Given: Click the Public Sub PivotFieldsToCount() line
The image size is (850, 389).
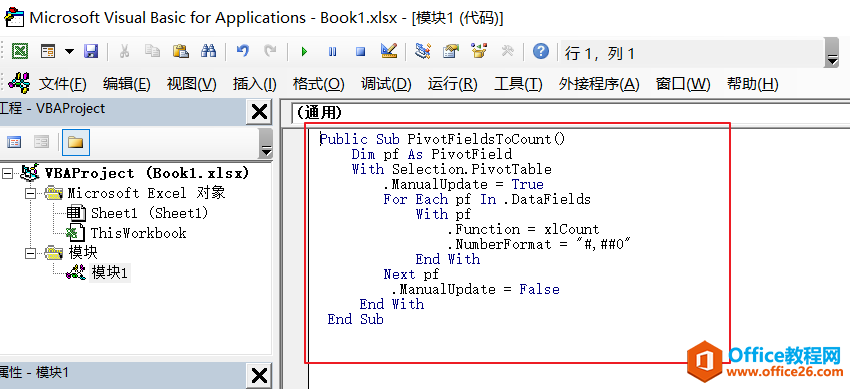Looking at the screenshot, I should pos(443,140).
